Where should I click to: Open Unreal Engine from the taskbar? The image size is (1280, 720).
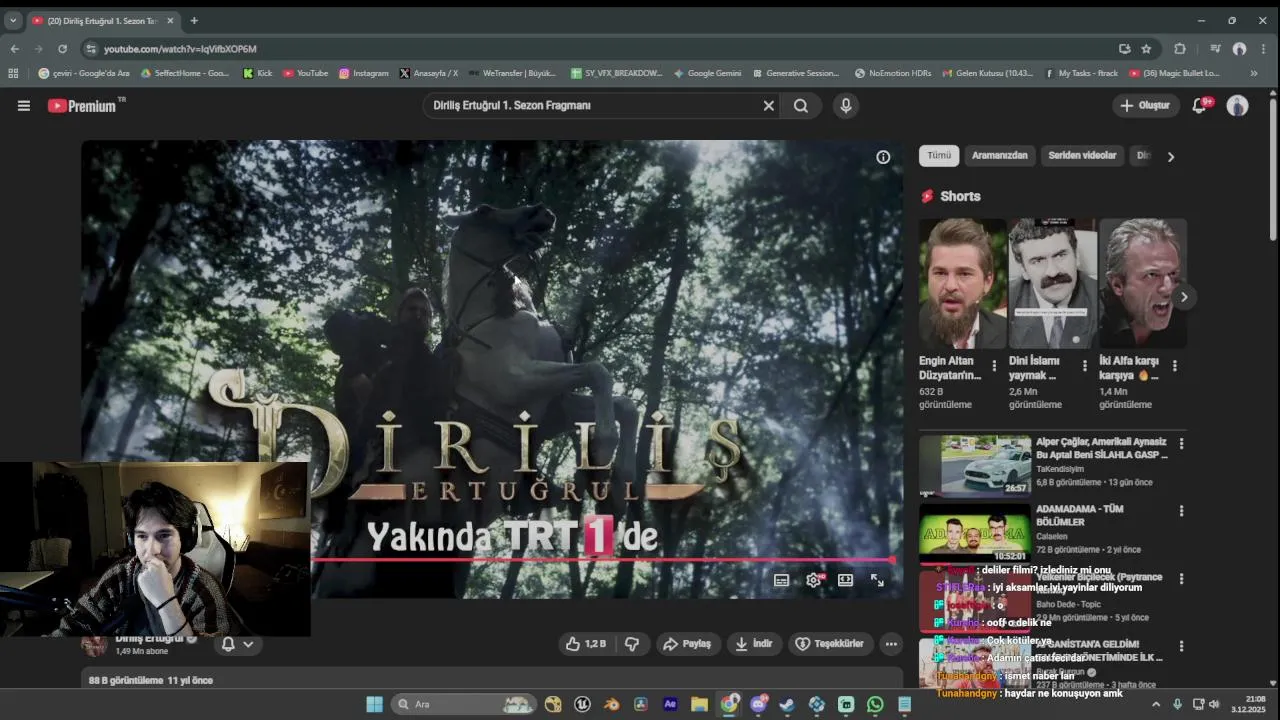click(x=583, y=704)
